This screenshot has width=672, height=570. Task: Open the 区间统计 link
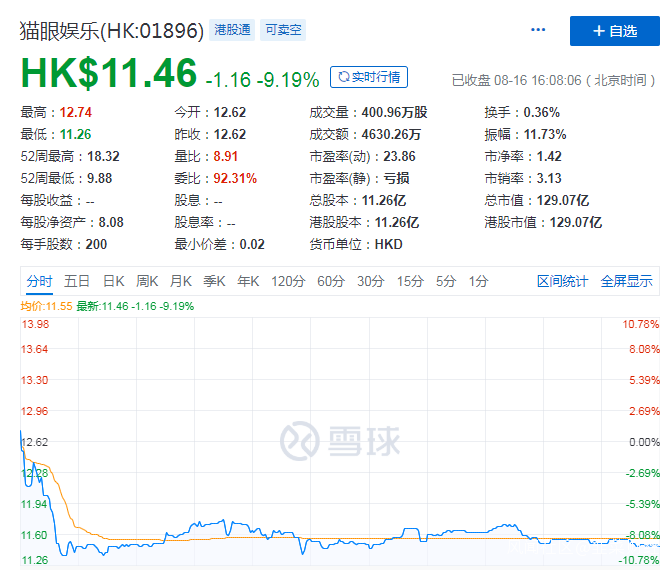(562, 282)
